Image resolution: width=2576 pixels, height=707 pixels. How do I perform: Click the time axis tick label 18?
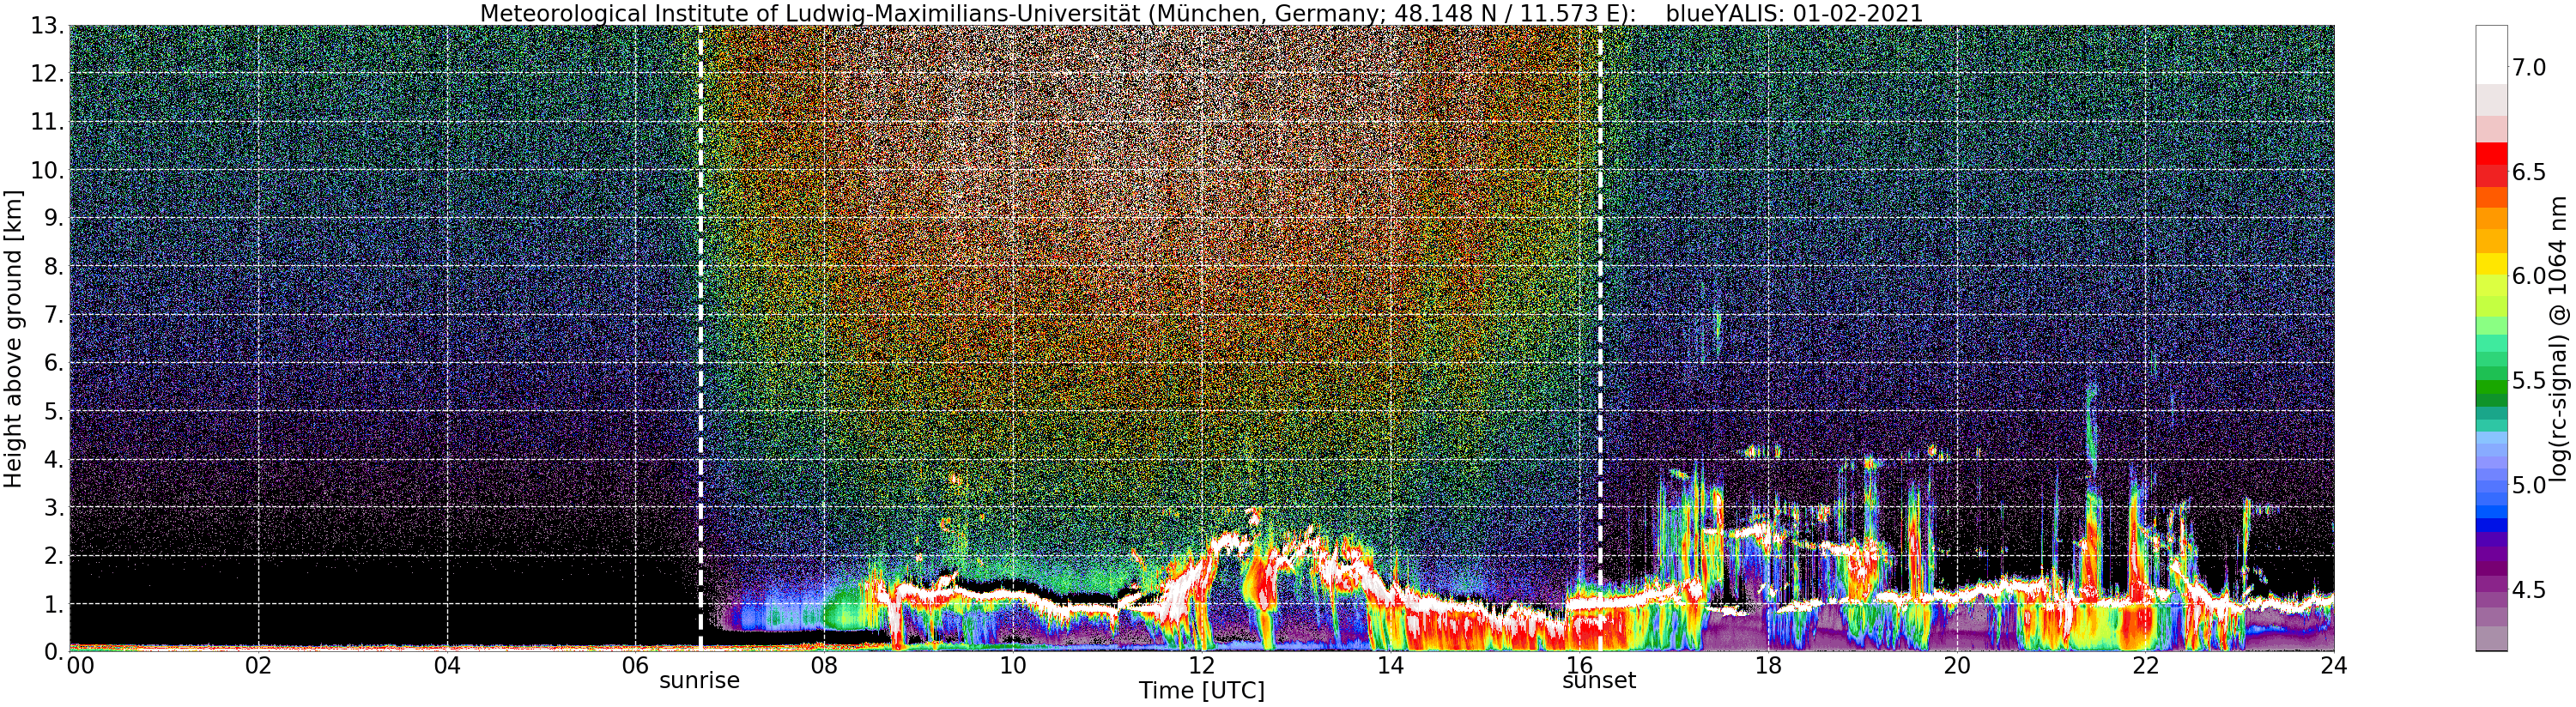[x=1768, y=665]
